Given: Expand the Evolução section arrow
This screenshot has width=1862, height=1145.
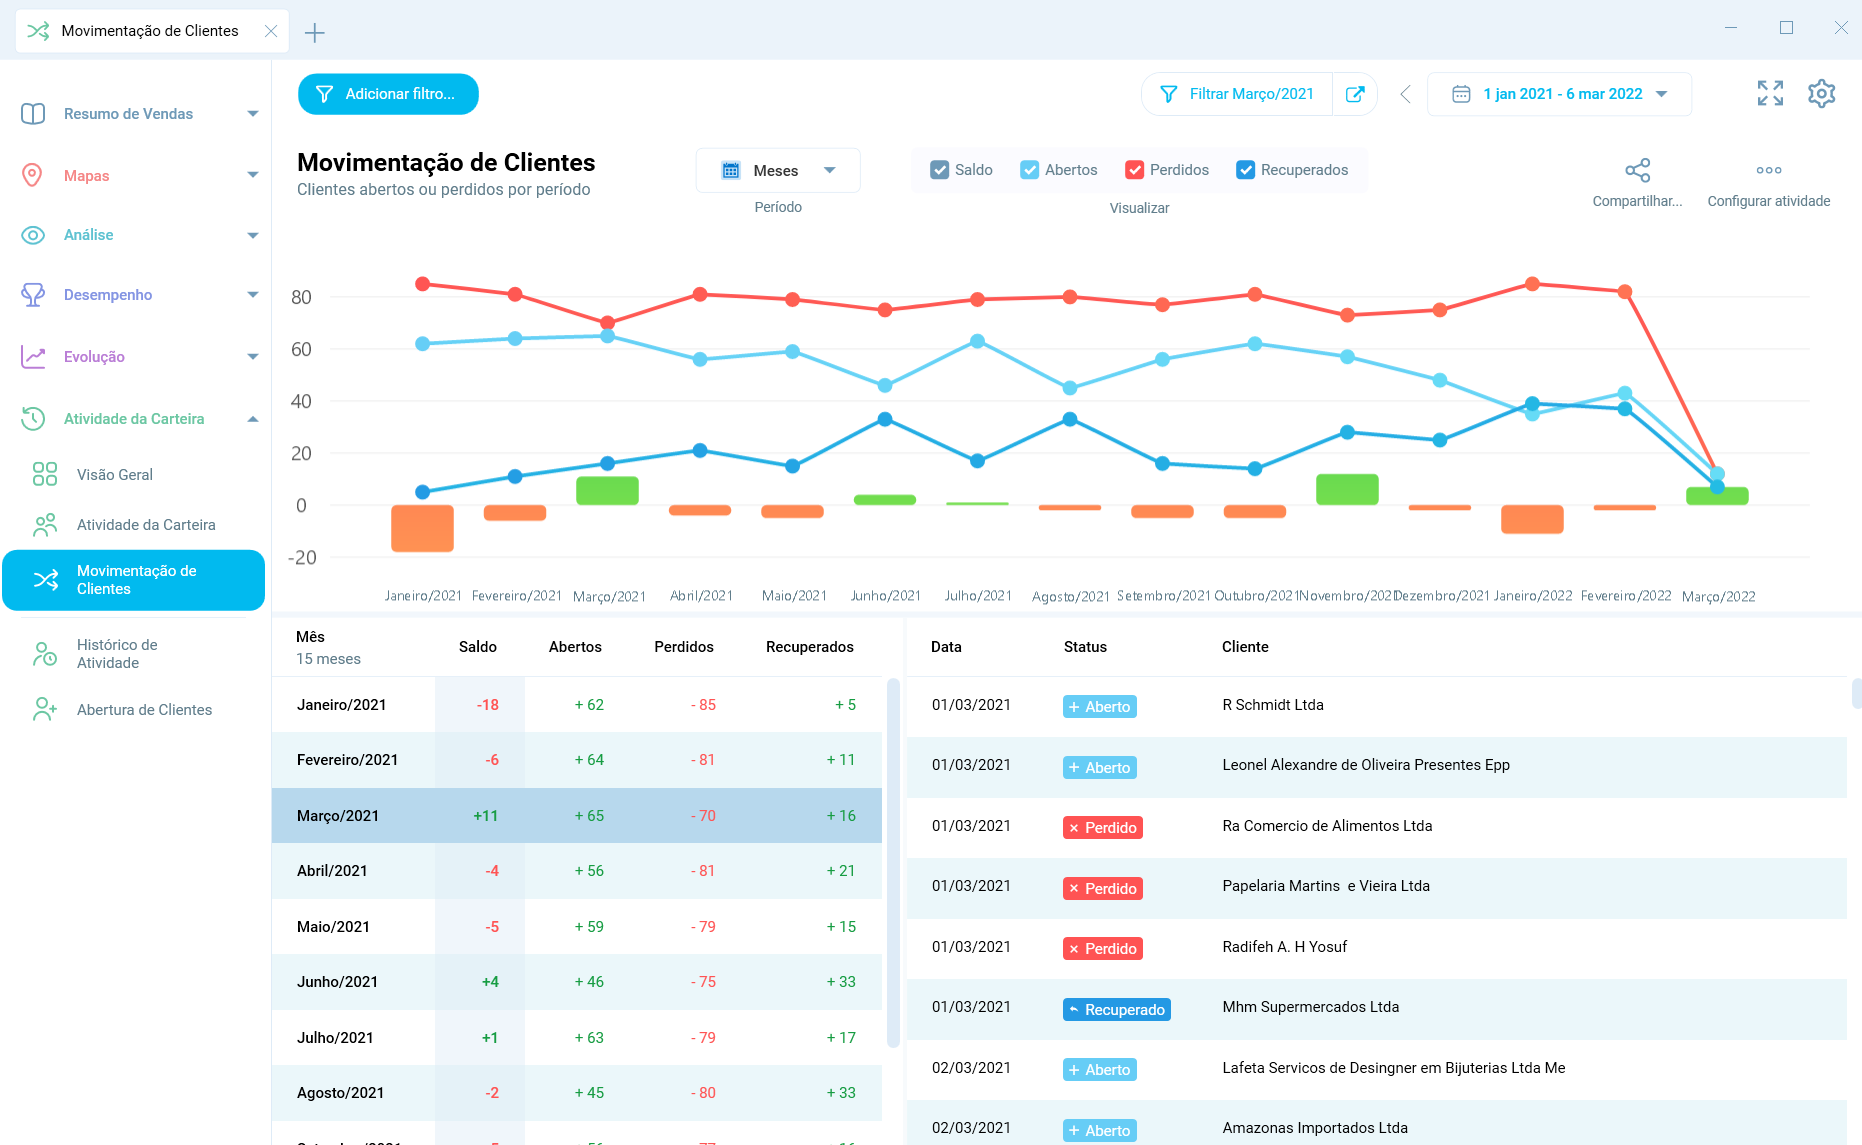Looking at the screenshot, I should click(253, 357).
